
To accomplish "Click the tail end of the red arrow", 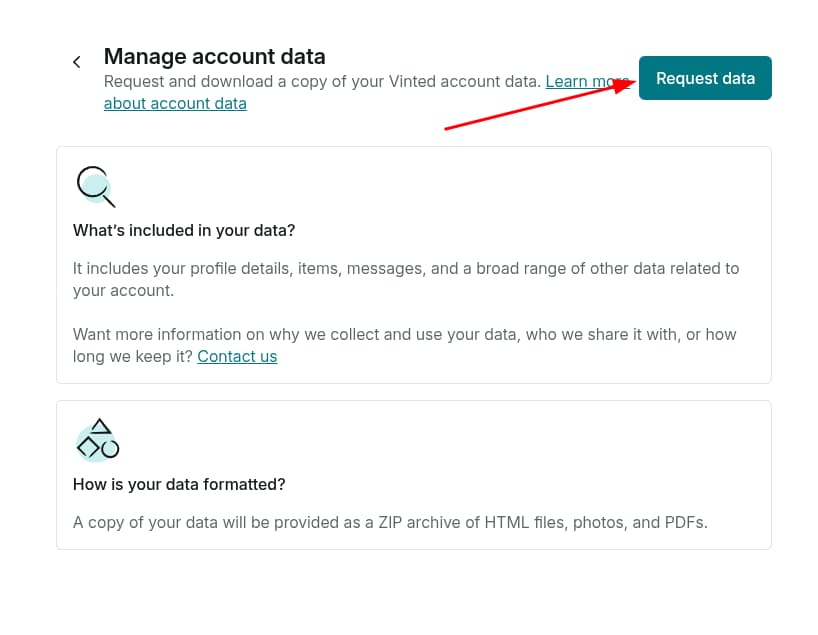I will tap(447, 128).
